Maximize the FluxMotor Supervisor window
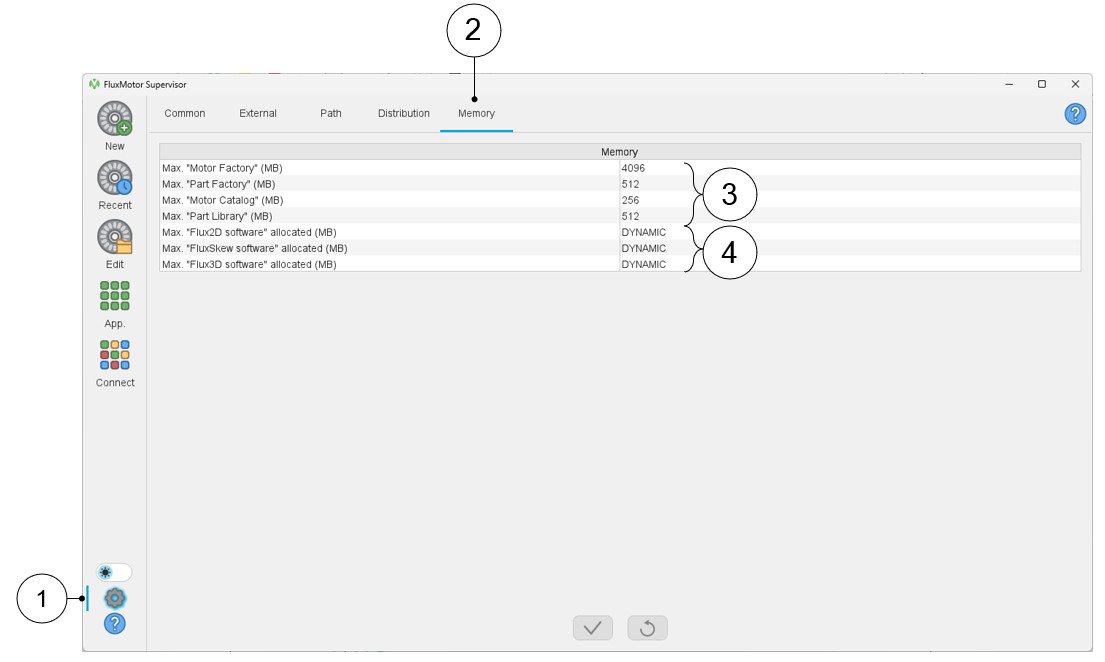1105x662 pixels. 1042,84
